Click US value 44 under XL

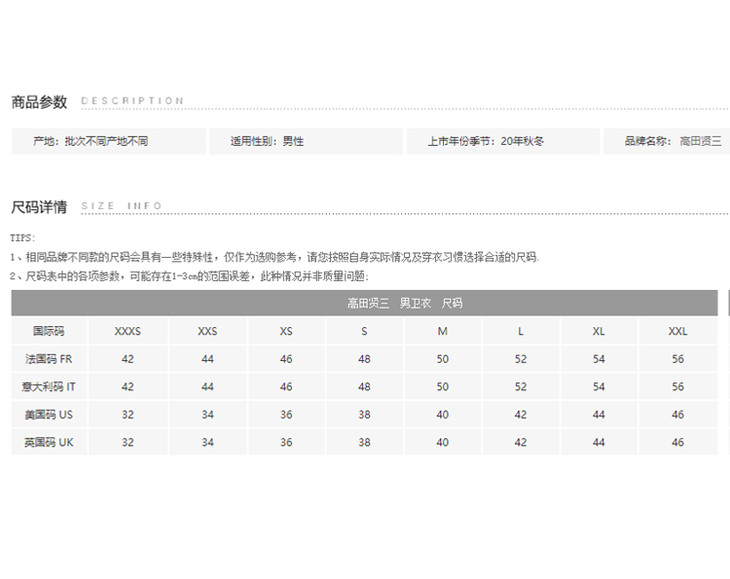(599, 414)
